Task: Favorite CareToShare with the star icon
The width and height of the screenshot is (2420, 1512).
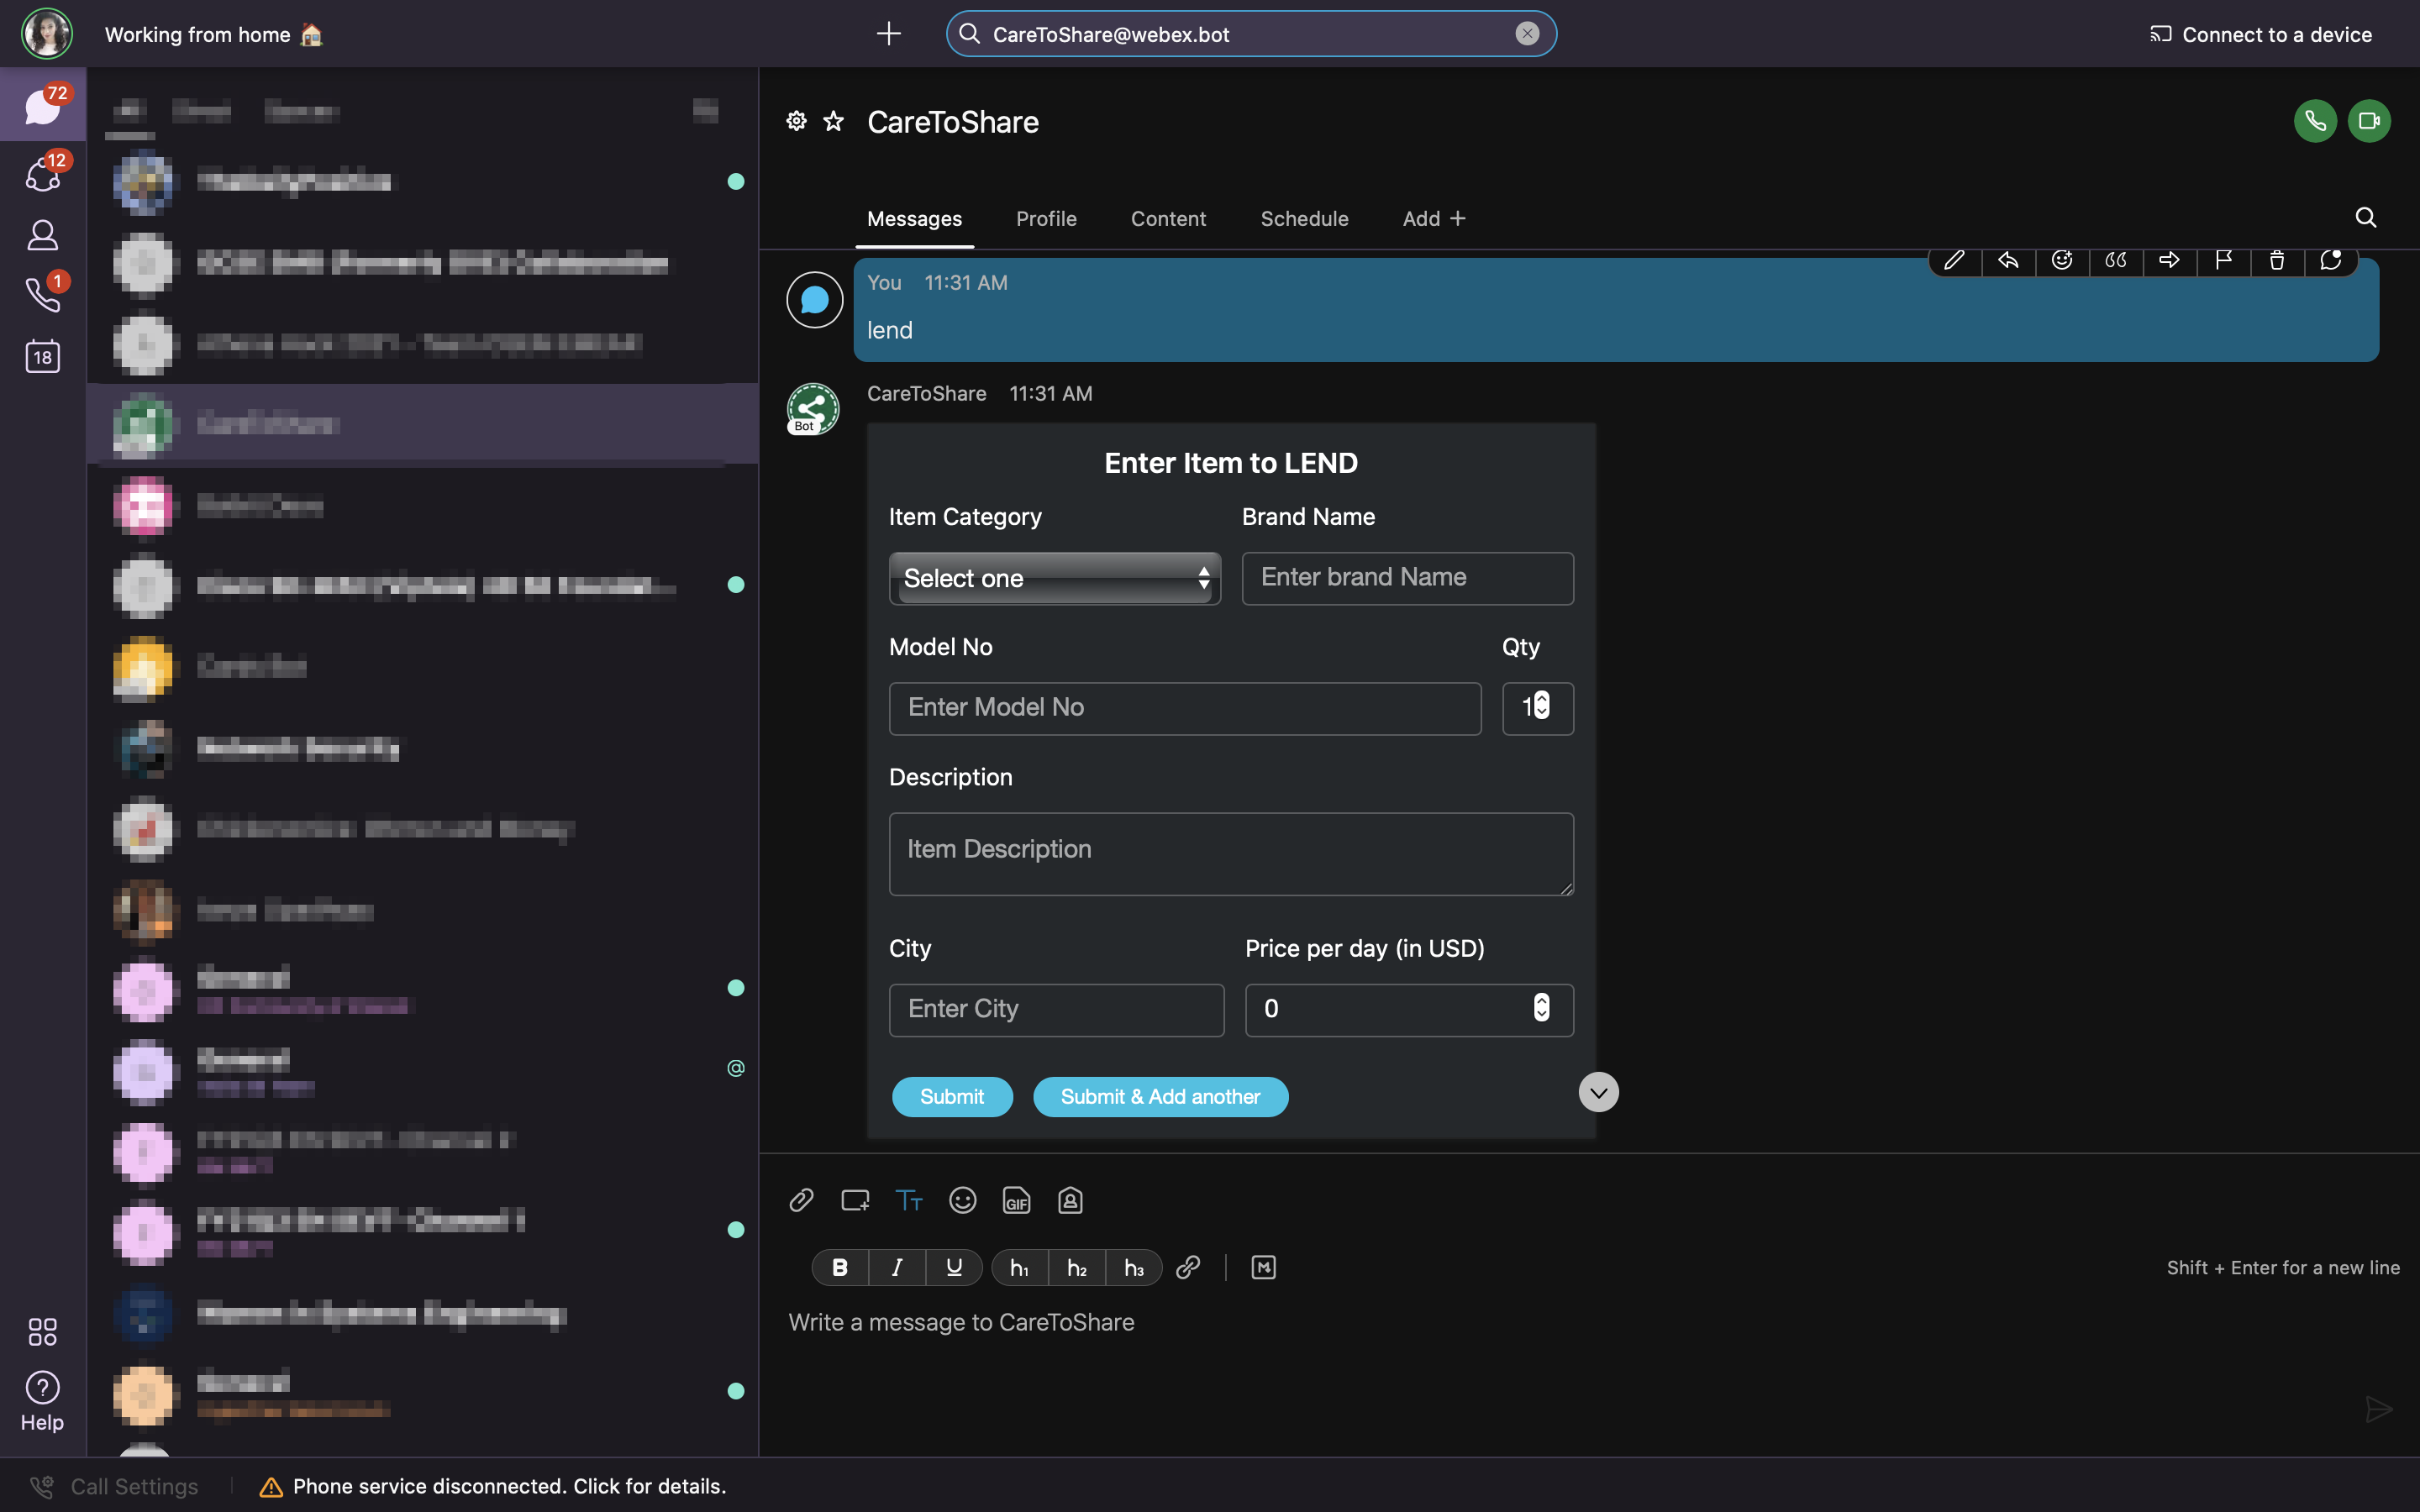Action: coord(833,121)
